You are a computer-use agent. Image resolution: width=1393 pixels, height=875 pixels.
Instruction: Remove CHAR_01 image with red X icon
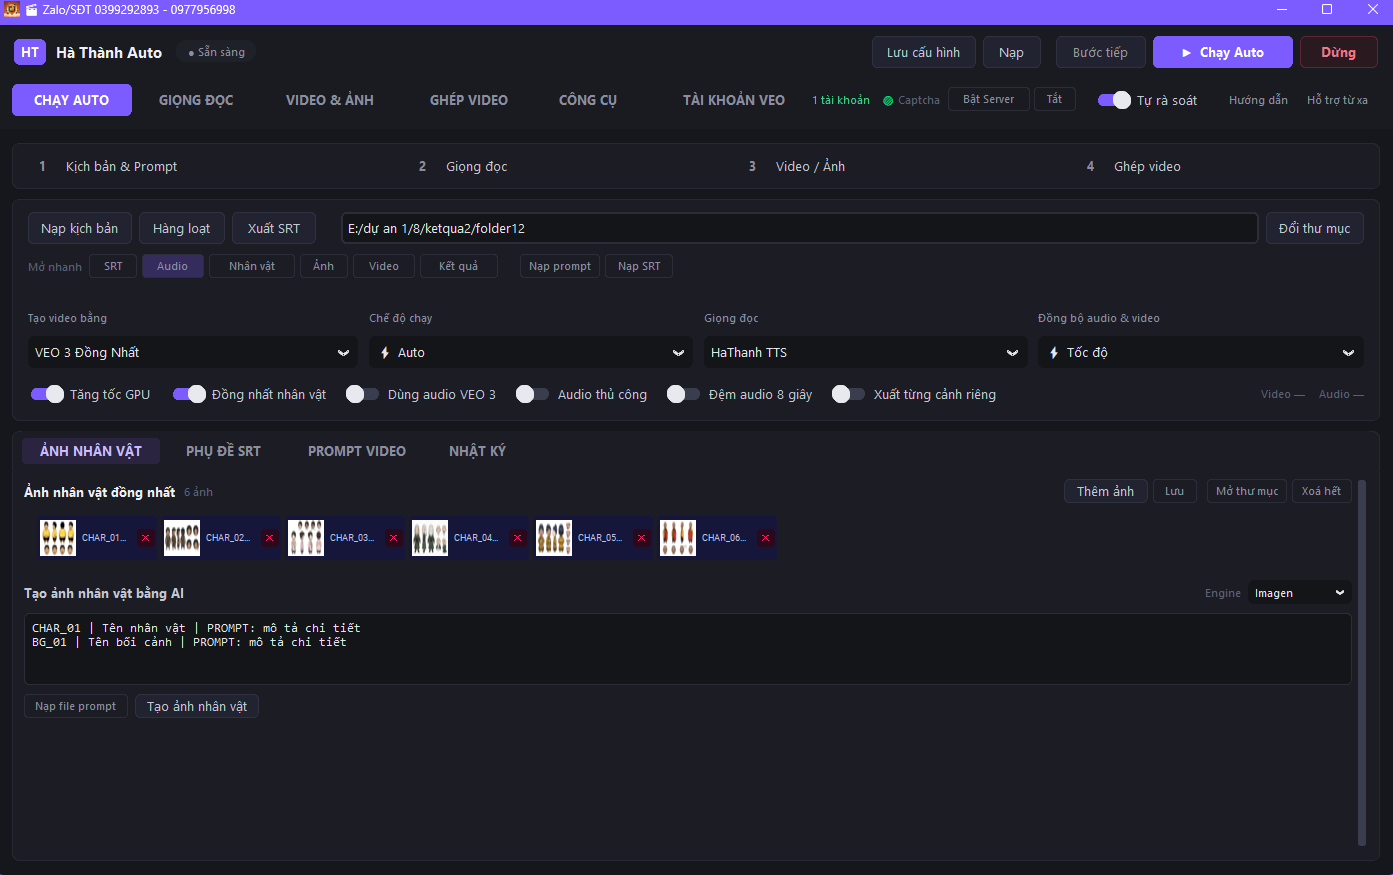coord(145,538)
